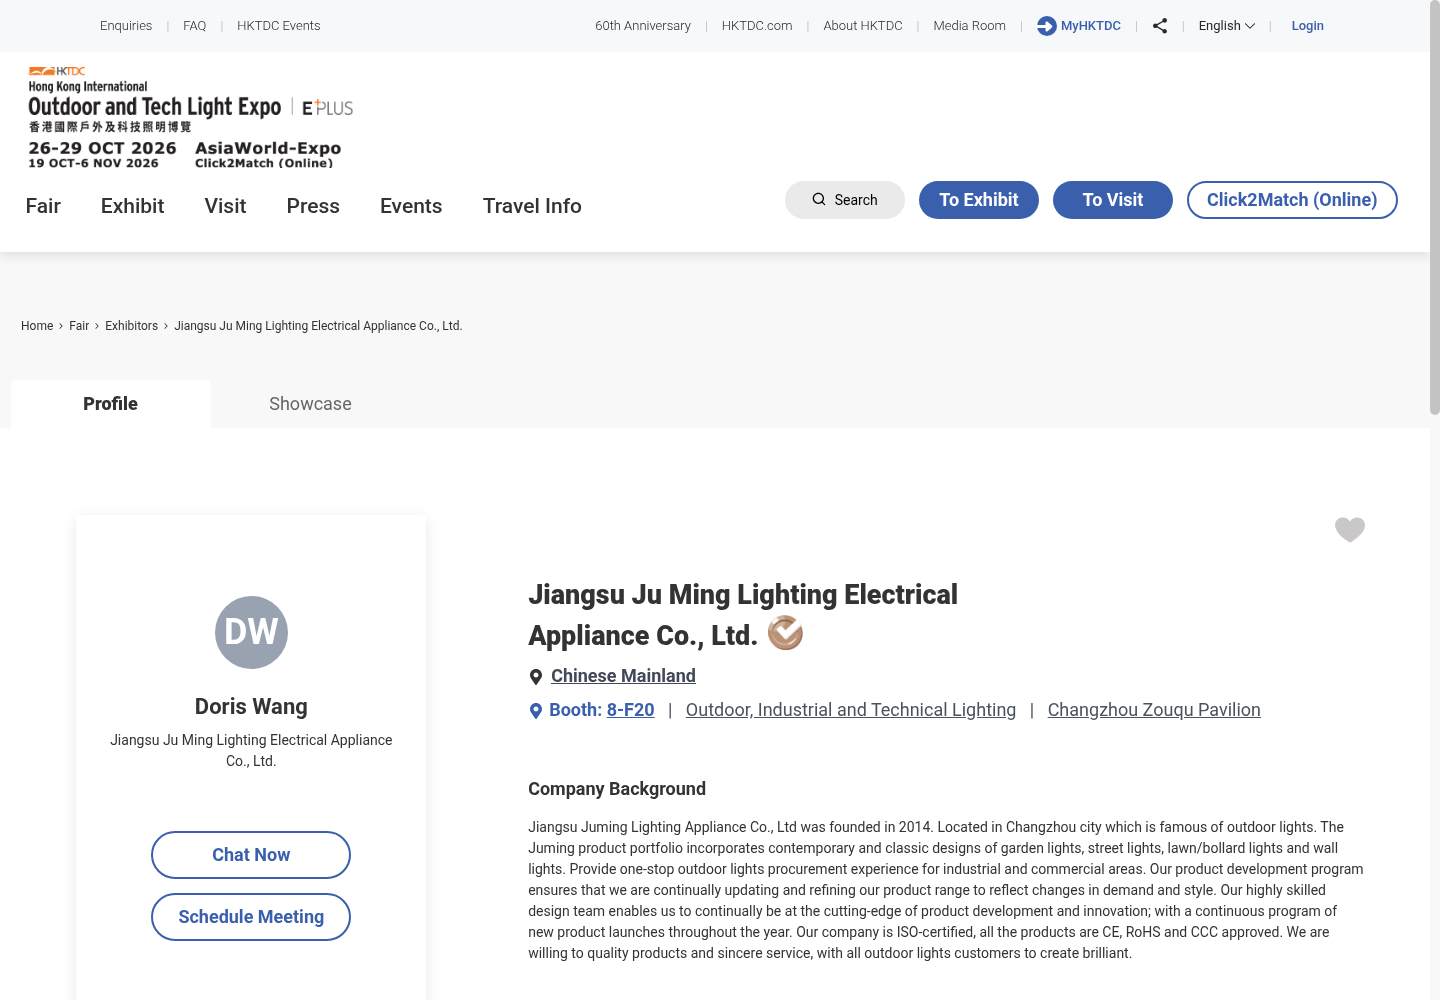Click Schedule Meeting button
1440x1000 pixels.
[x=251, y=917]
